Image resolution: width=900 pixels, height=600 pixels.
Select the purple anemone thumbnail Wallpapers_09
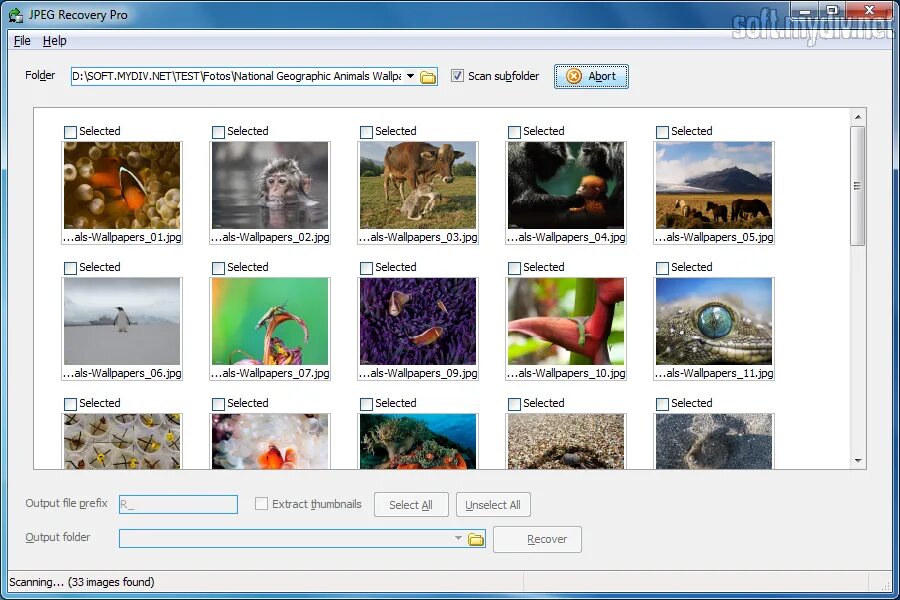pos(418,322)
